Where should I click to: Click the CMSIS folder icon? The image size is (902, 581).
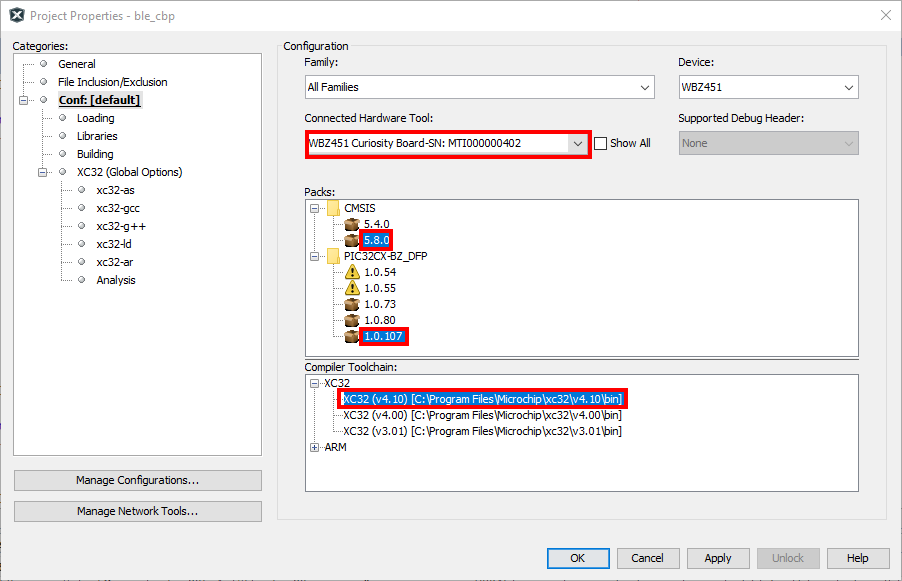[333, 208]
